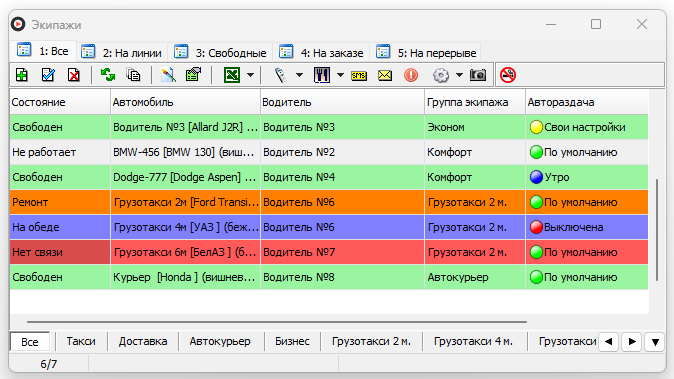This screenshot has height=379, width=674.
Task: Select bottom tab Грузотакси 2 м.
Action: pyautogui.click(x=371, y=341)
